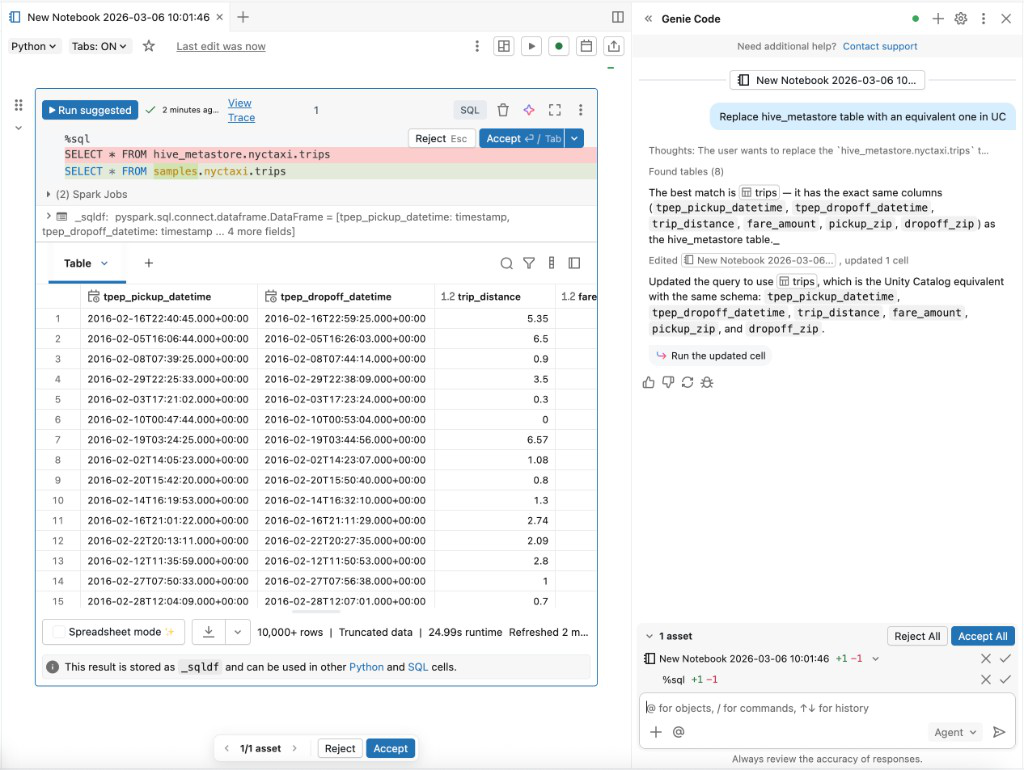Open Genie Code settings gear
This screenshot has width=1024, height=770.
[x=960, y=18]
